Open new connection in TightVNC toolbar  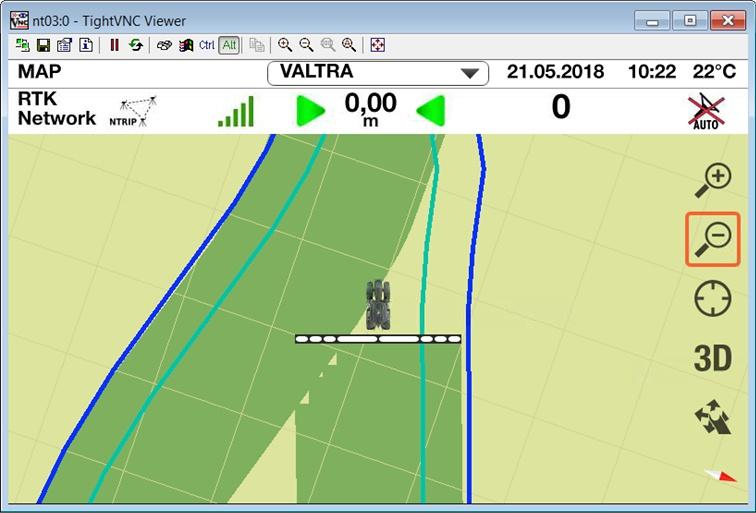22,45
